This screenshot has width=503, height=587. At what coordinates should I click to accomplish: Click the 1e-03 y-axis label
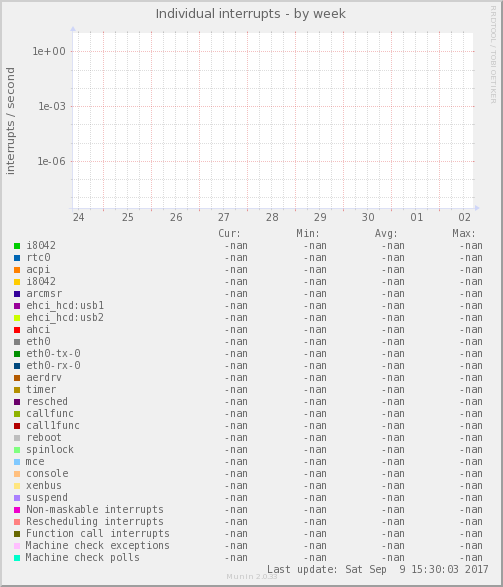click(52, 106)
